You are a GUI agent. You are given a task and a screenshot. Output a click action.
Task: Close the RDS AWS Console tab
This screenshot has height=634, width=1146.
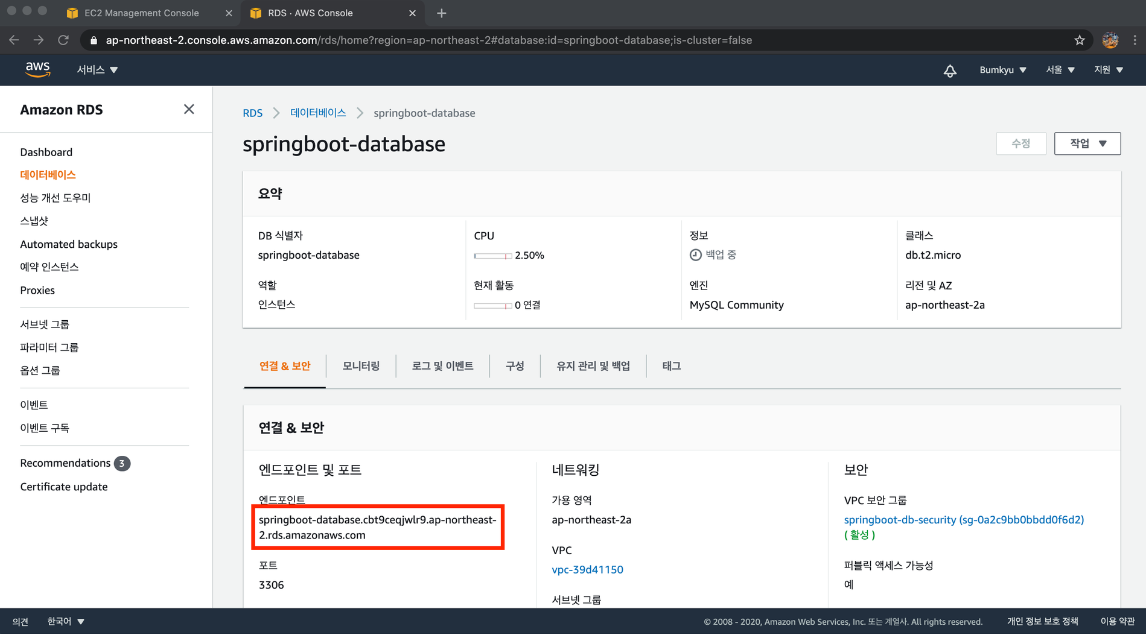coord(412,13)
